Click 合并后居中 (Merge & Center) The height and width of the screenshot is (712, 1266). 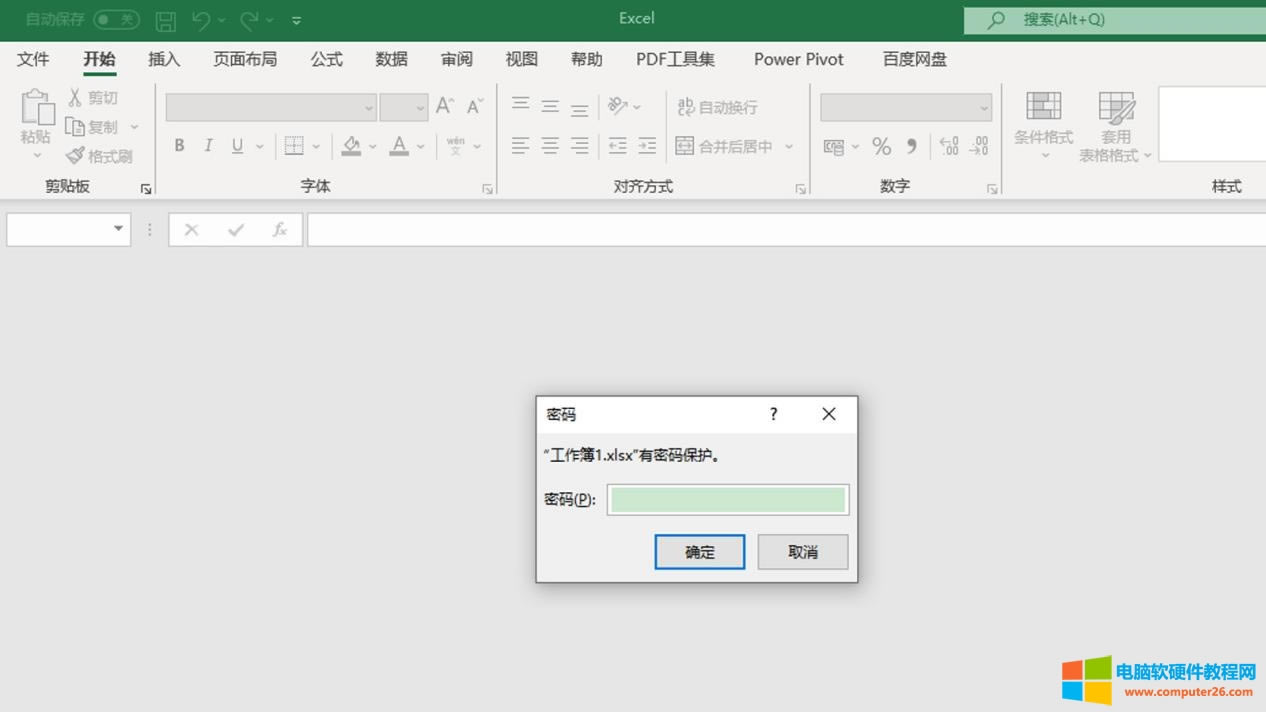728,146
